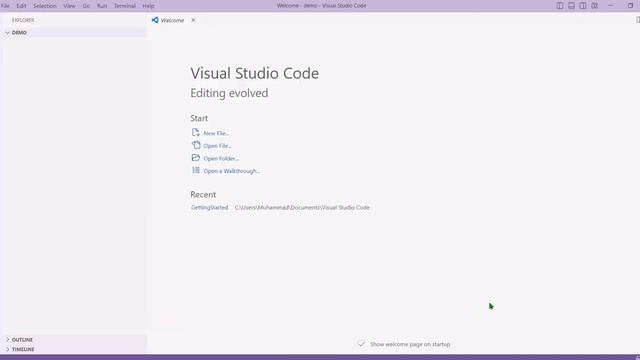Open the Terminal menu
This screenshot has width=640, height=360.
coord(124,6)
